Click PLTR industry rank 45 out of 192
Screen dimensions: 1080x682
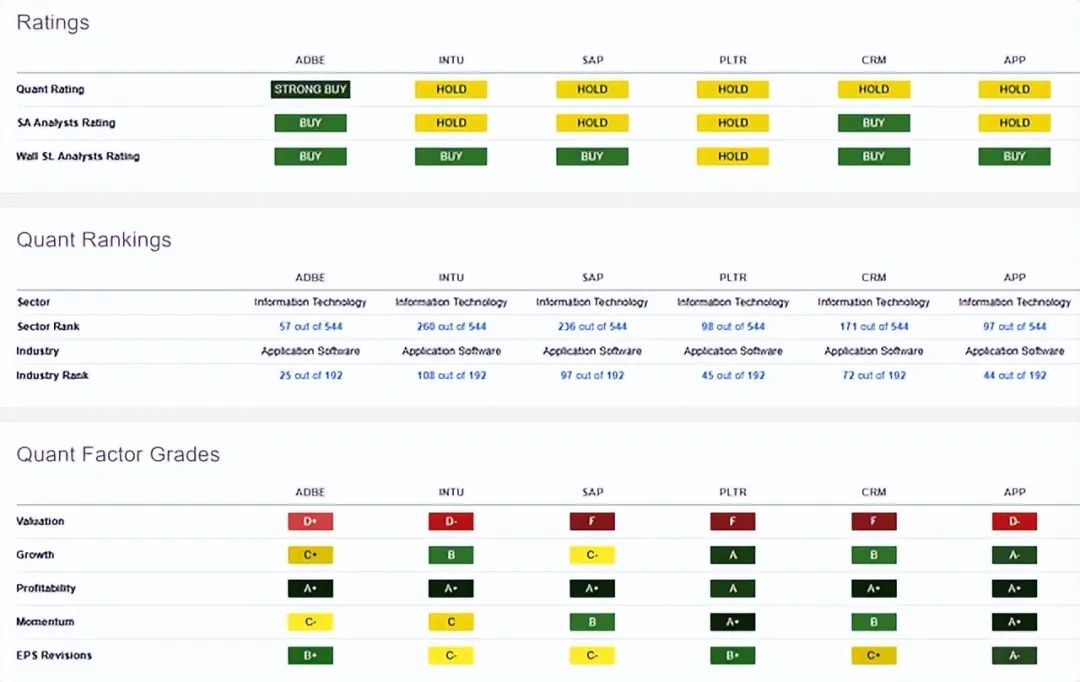733,375
